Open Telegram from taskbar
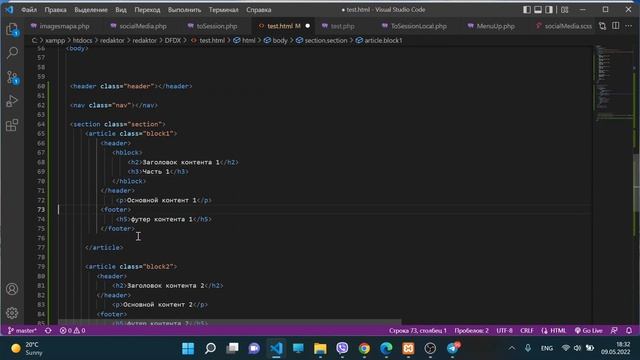This screenshot has width=640, height=360. (x=452, y=348)
